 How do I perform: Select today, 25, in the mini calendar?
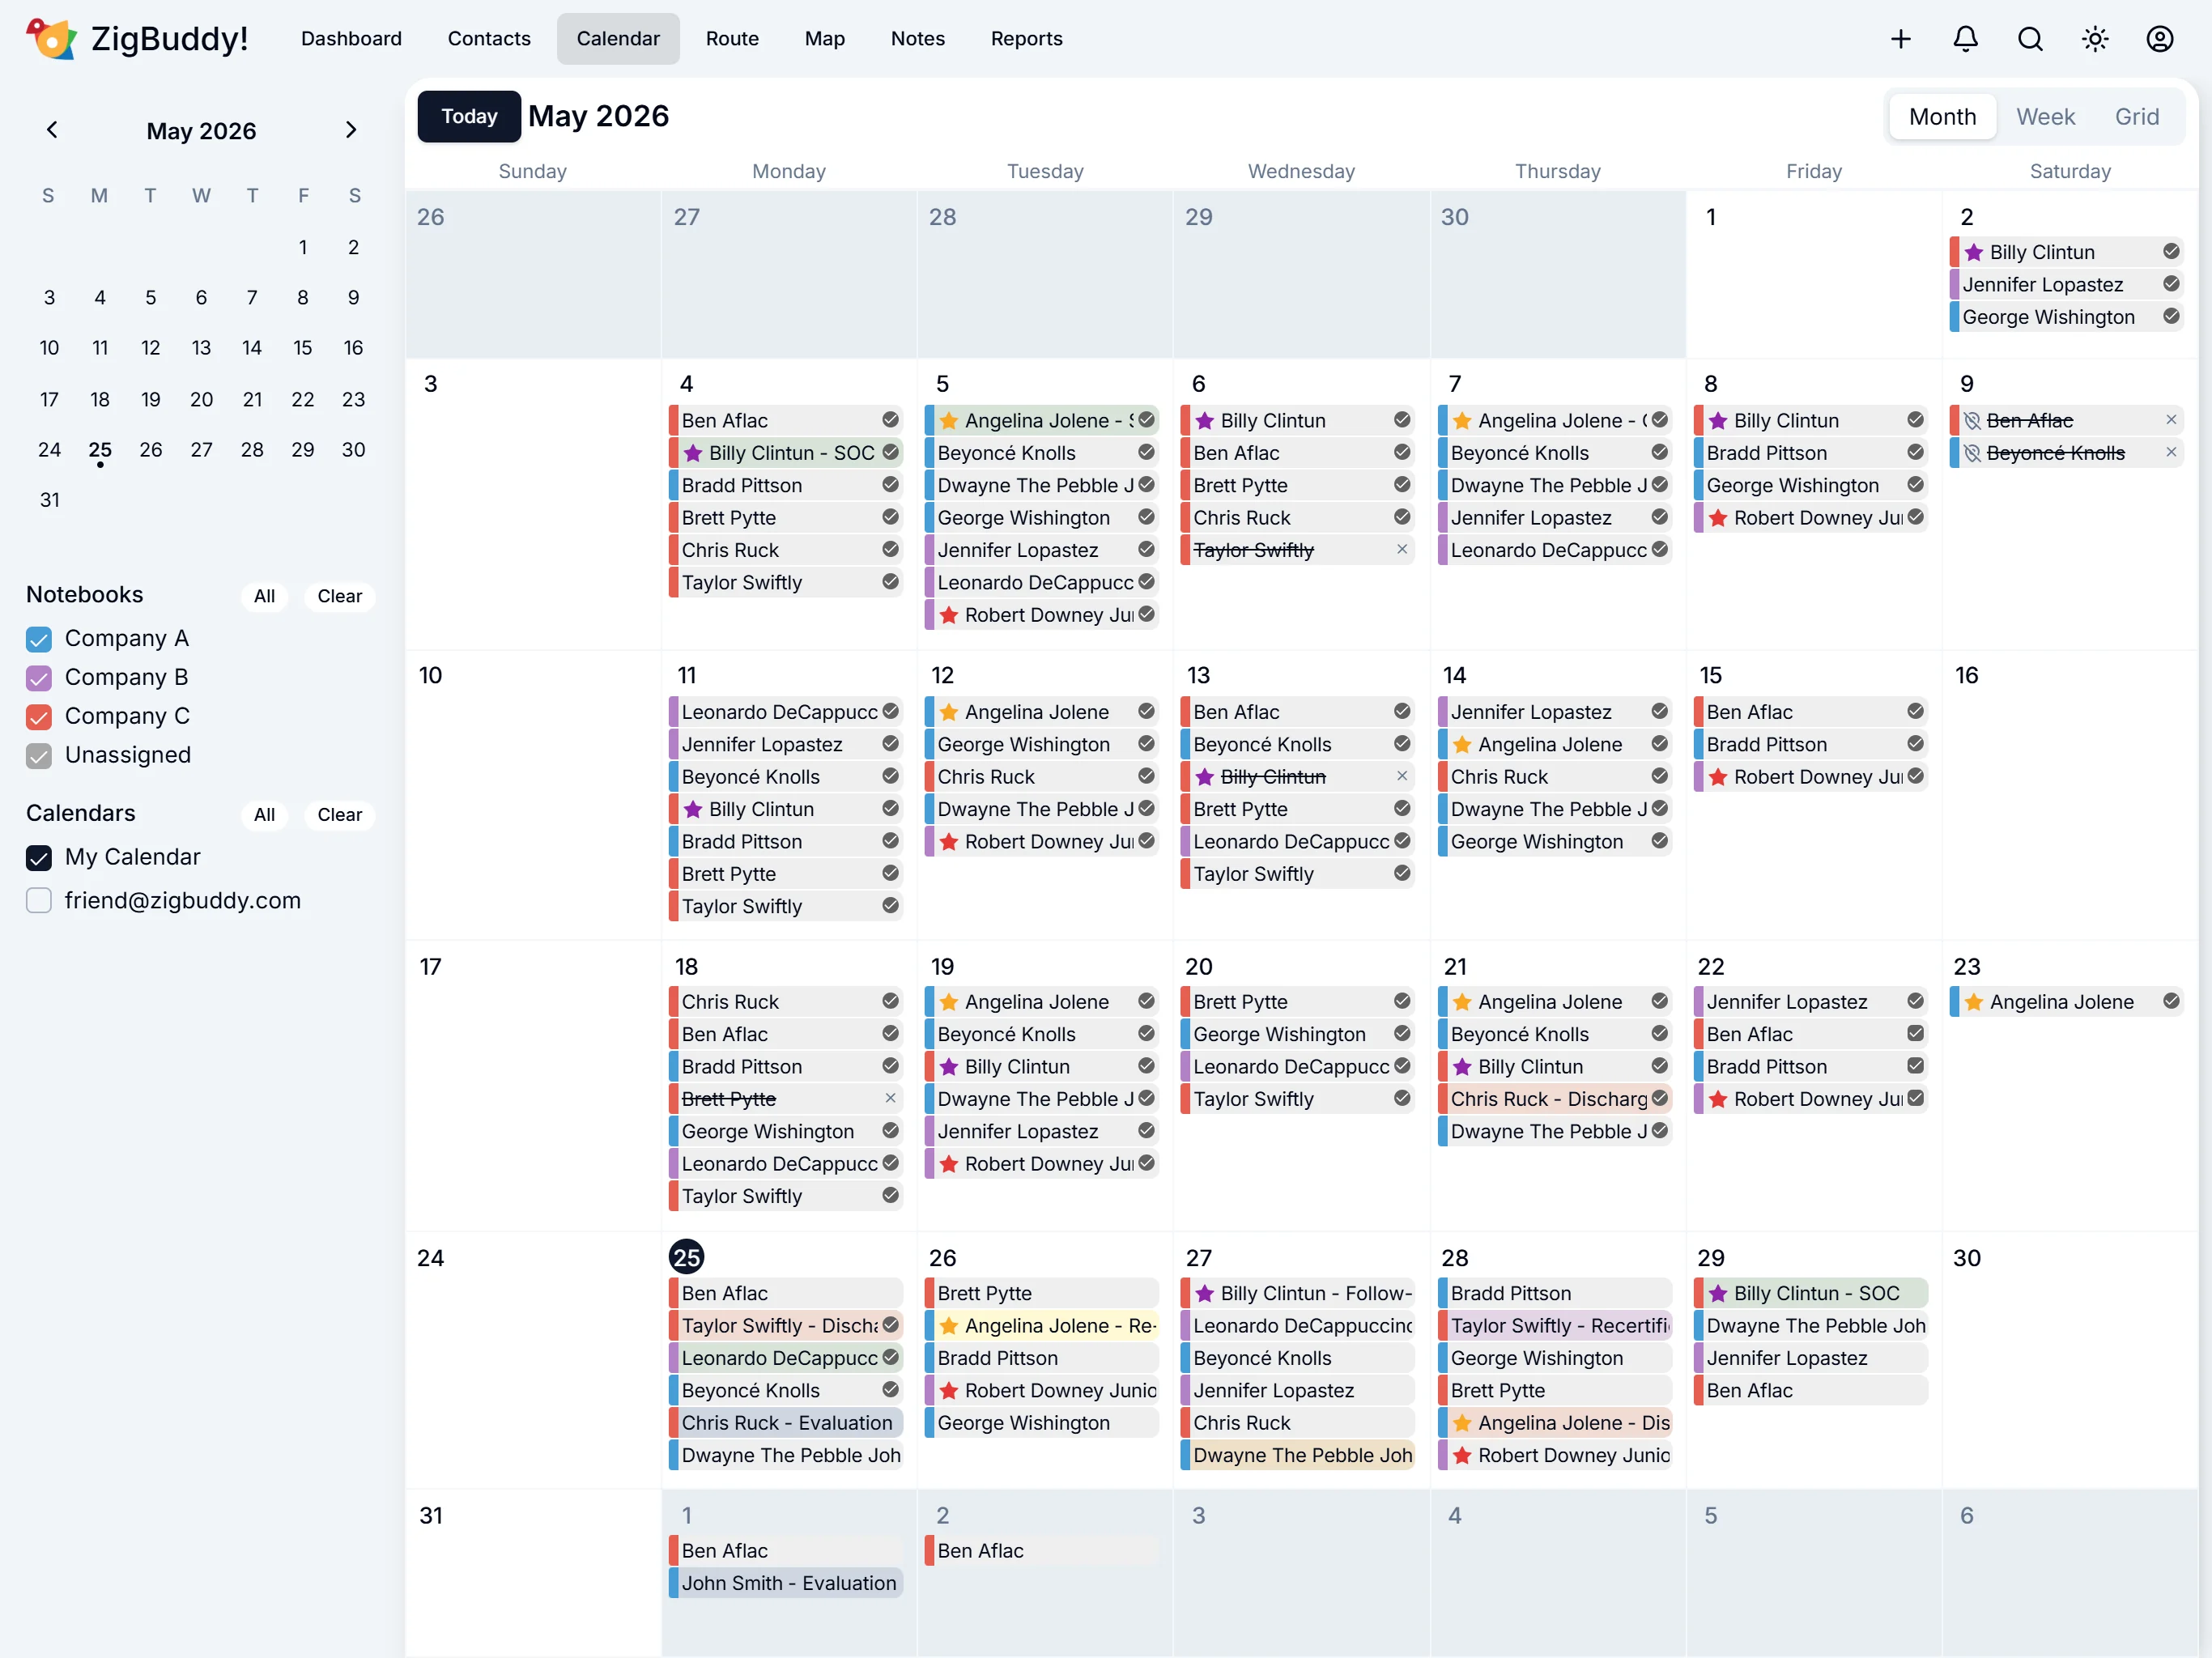pos(100,450)
